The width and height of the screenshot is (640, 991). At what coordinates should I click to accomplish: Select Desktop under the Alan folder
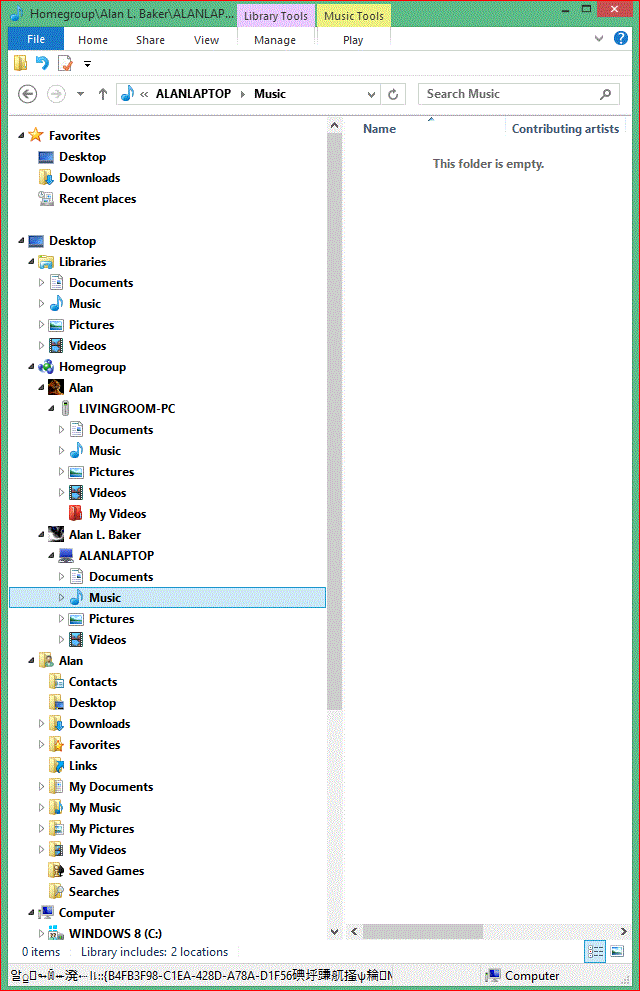[x=92, y=703]
